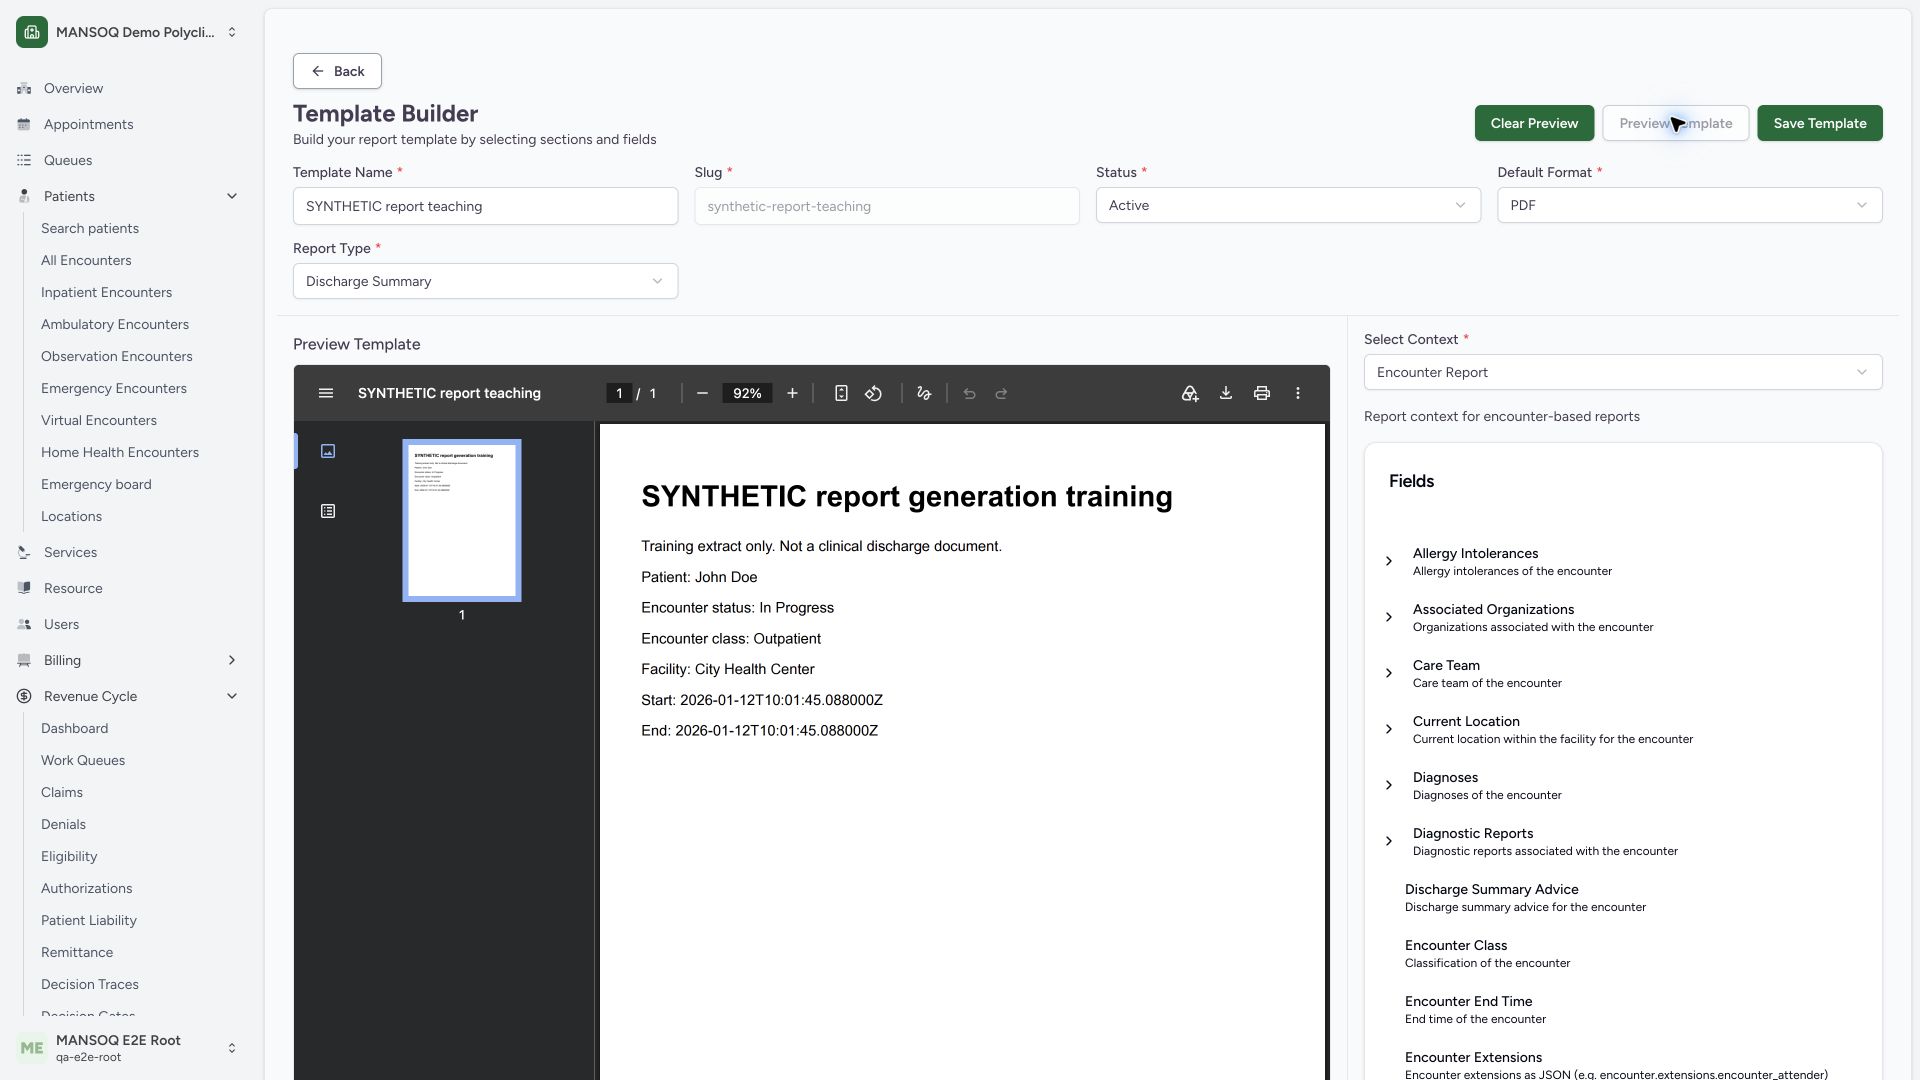
Task: Rotate the PDF counterclockwise
Action: [874, 393]
